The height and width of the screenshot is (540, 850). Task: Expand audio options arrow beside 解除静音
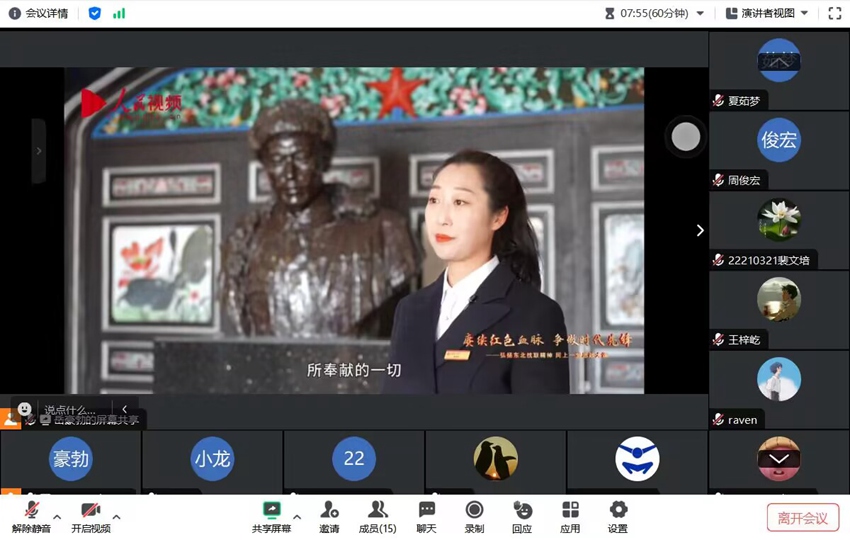57,517
